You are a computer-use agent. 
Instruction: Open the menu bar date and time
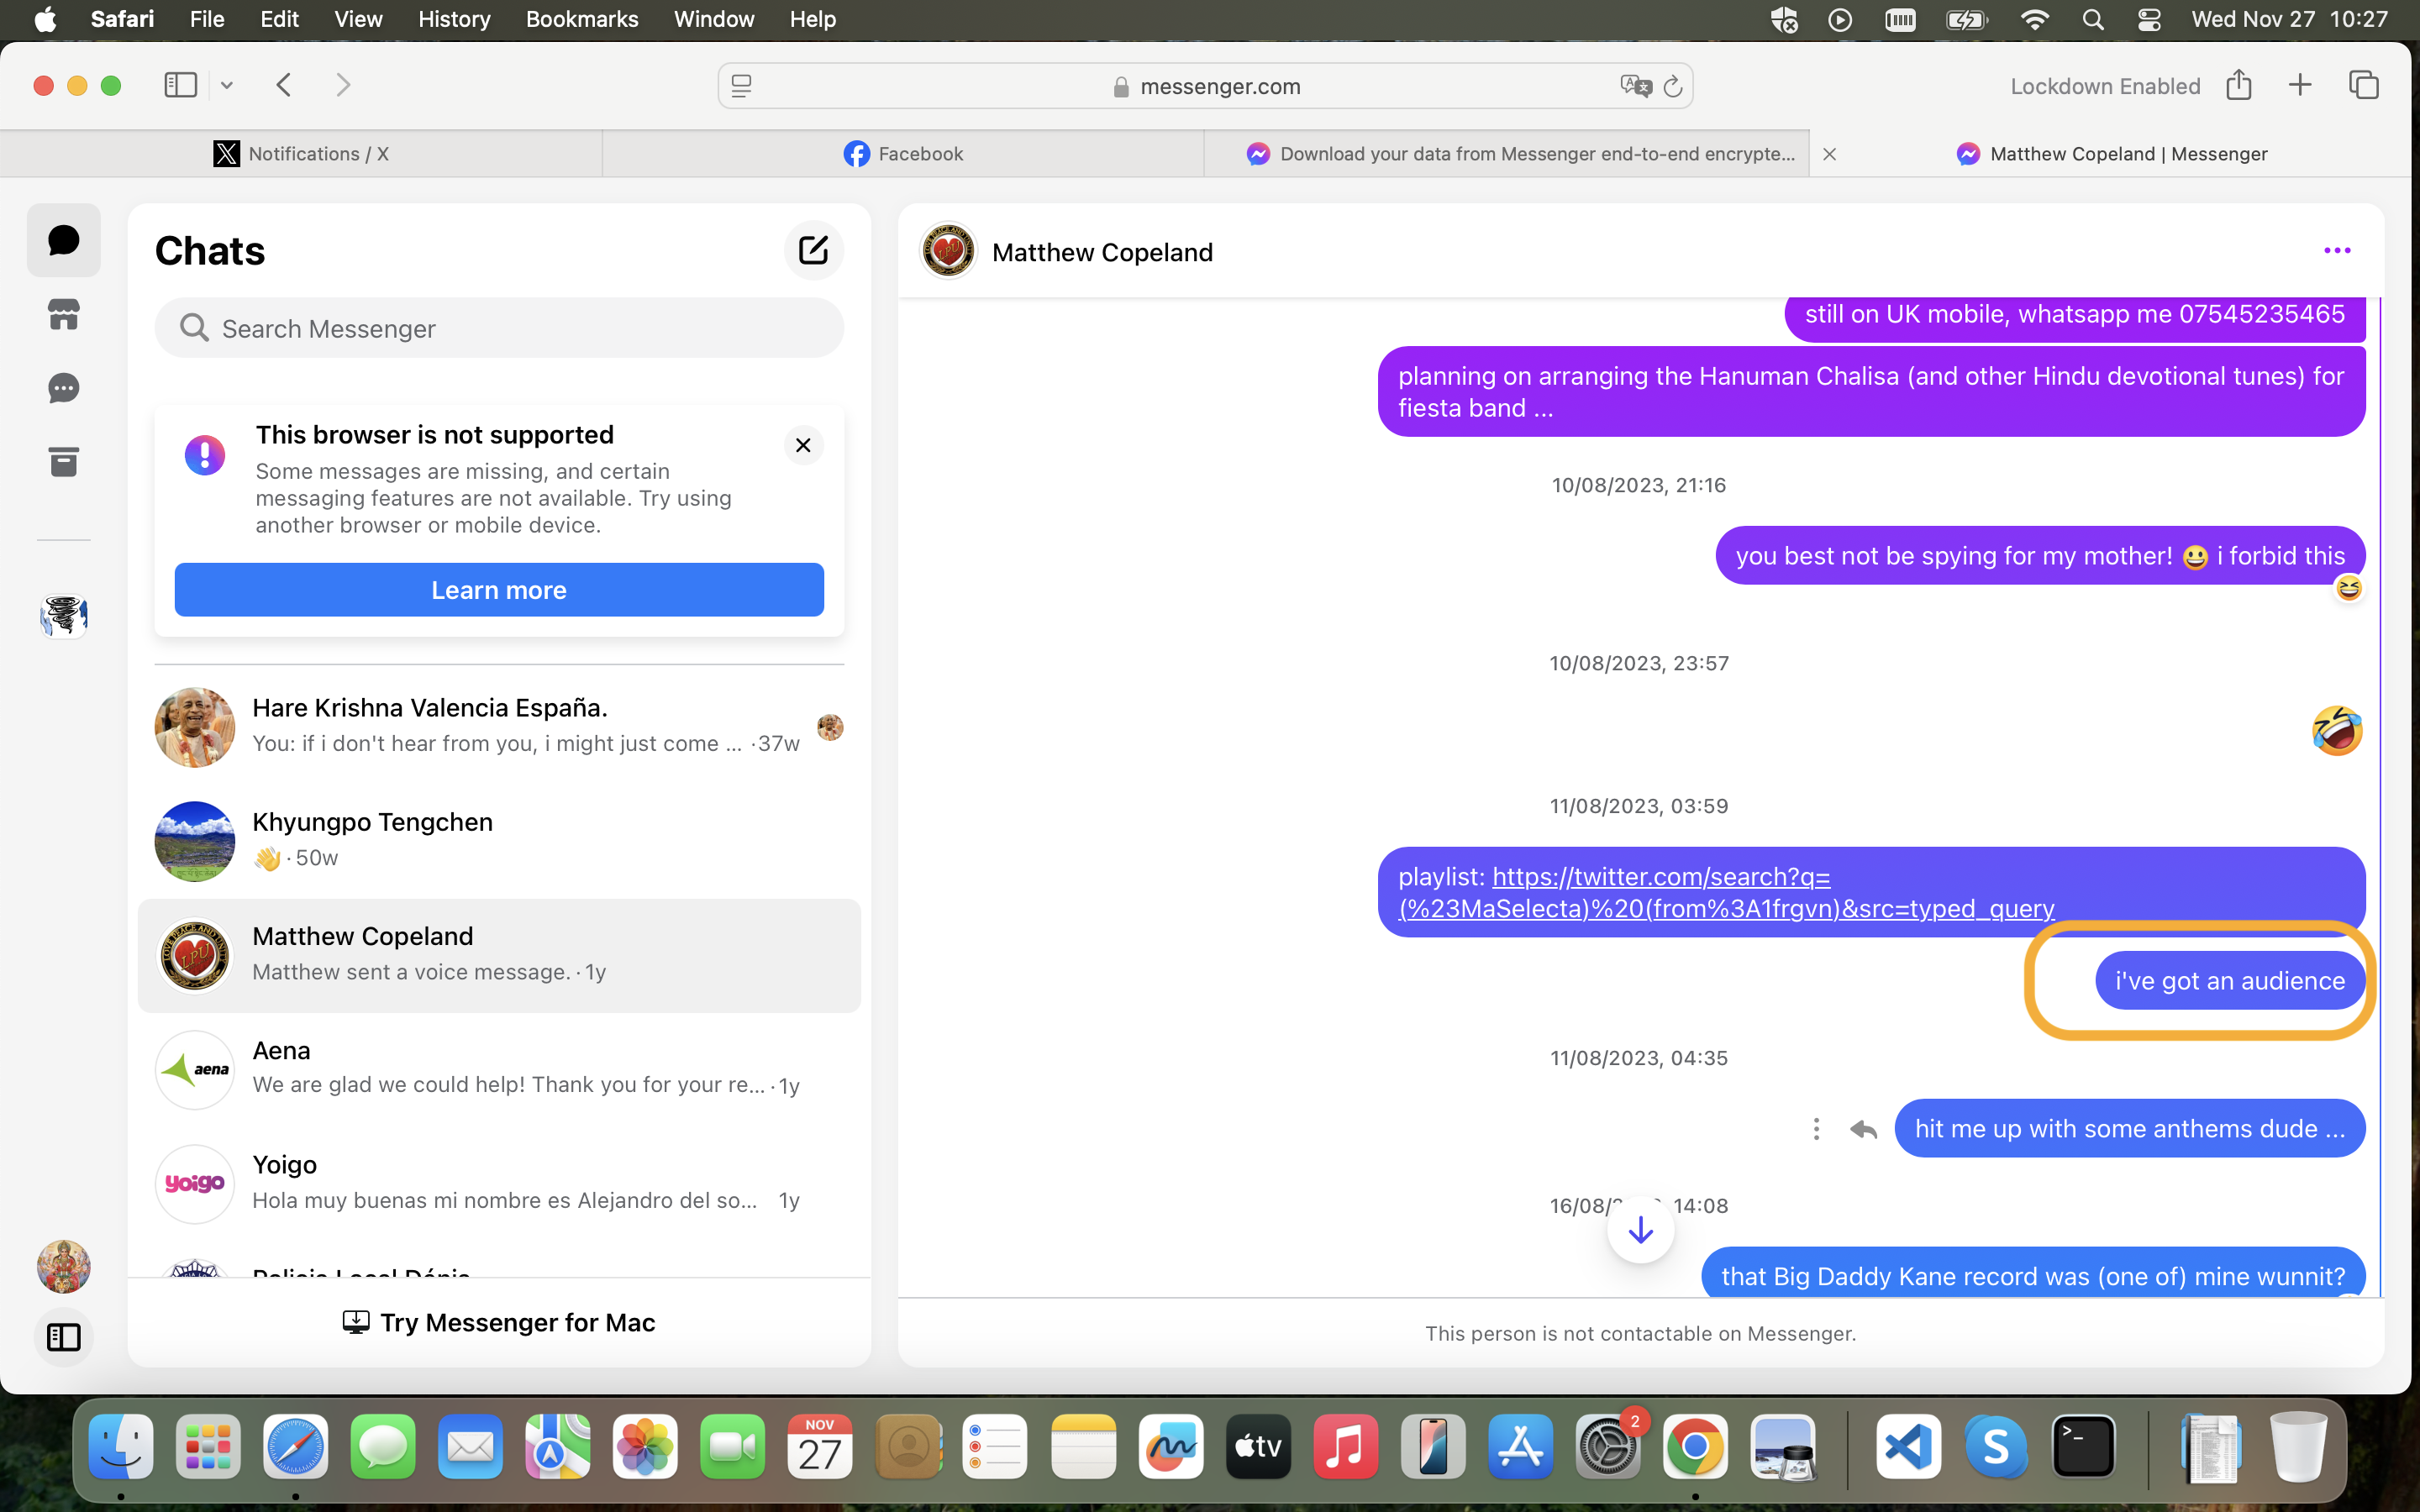(x=2290, y=19)
